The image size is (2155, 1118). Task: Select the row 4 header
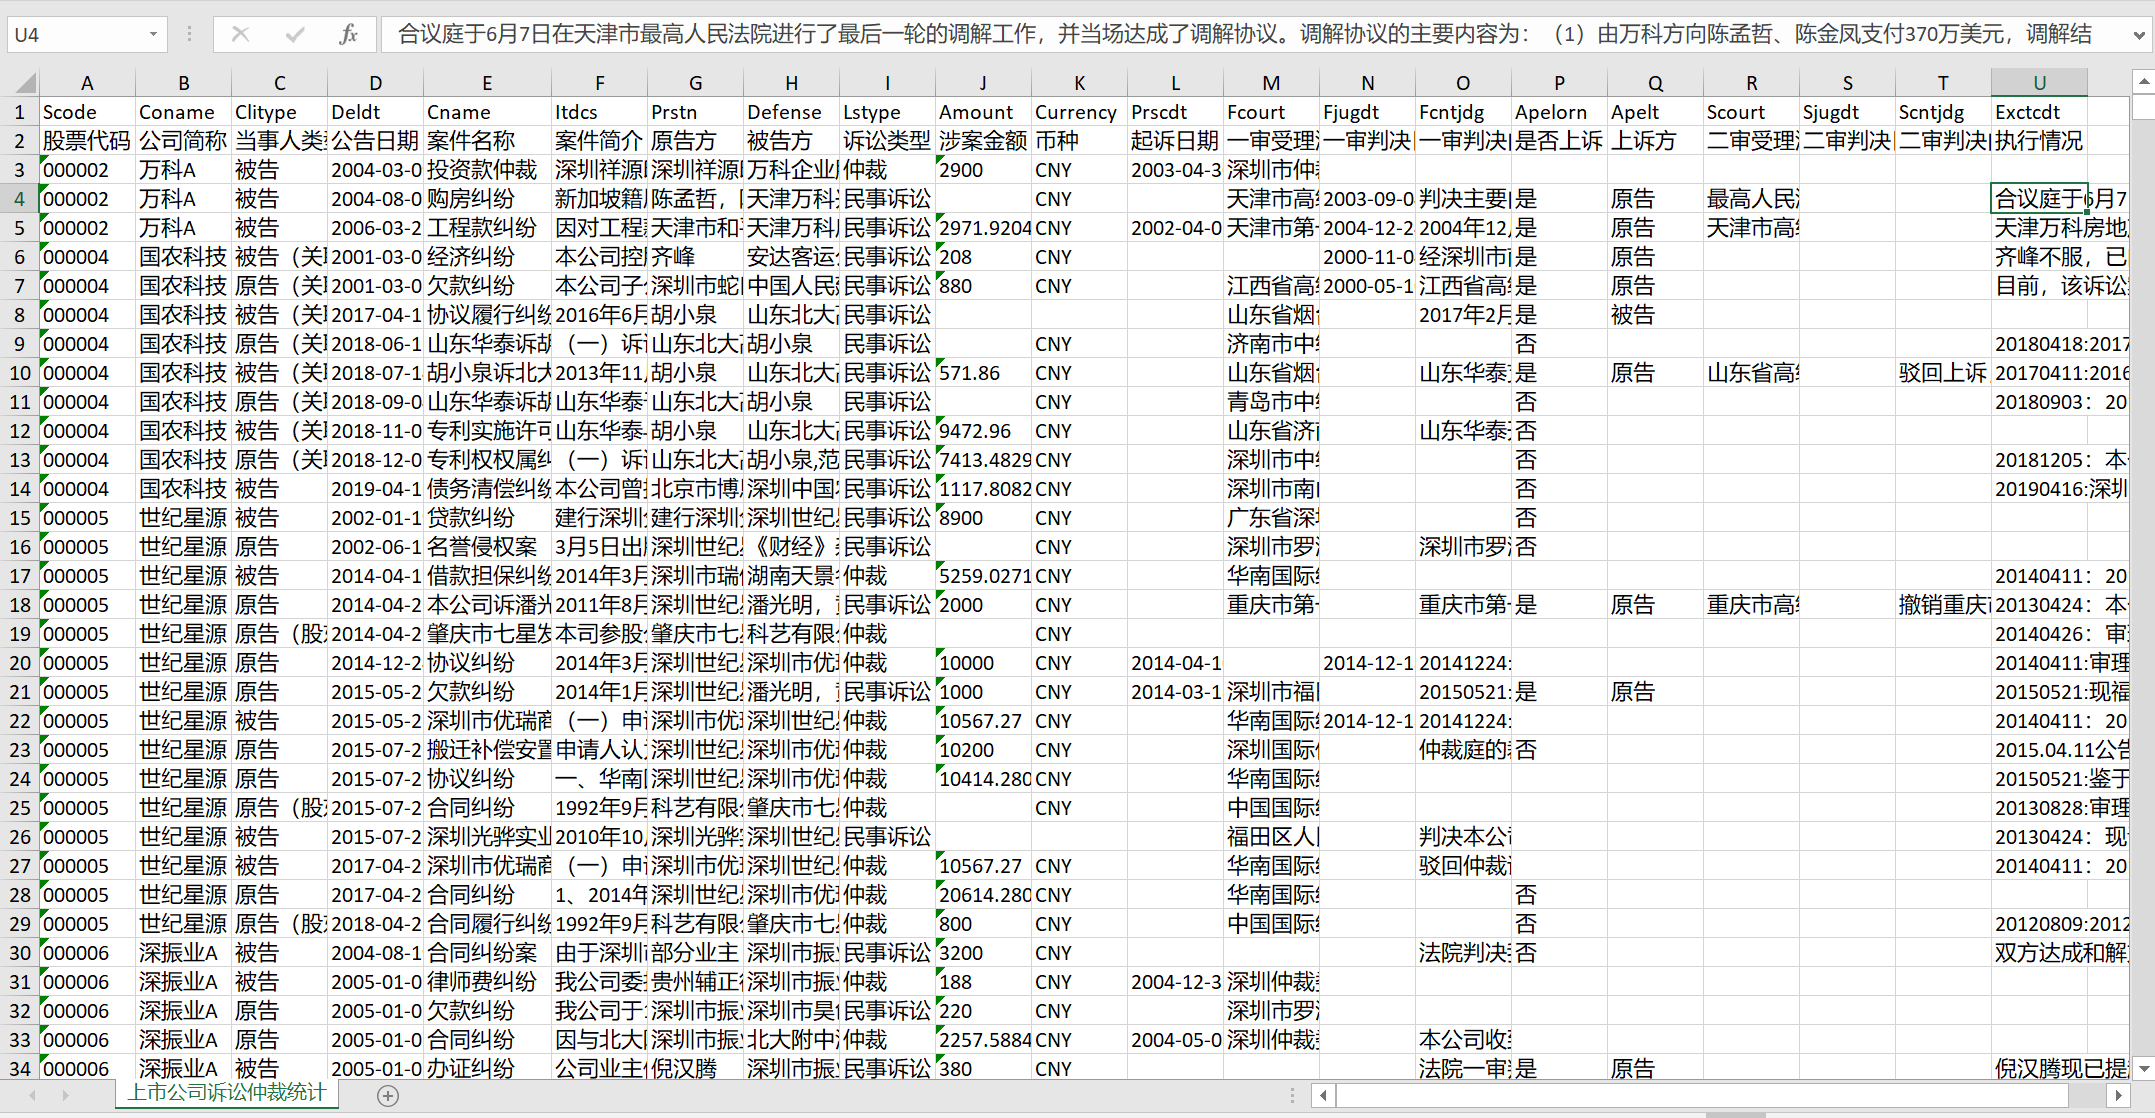point(19,199)
